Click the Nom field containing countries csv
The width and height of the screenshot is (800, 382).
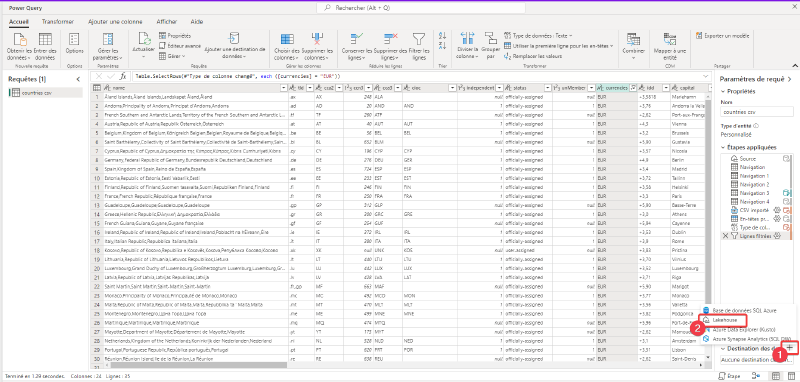point(757,112)
